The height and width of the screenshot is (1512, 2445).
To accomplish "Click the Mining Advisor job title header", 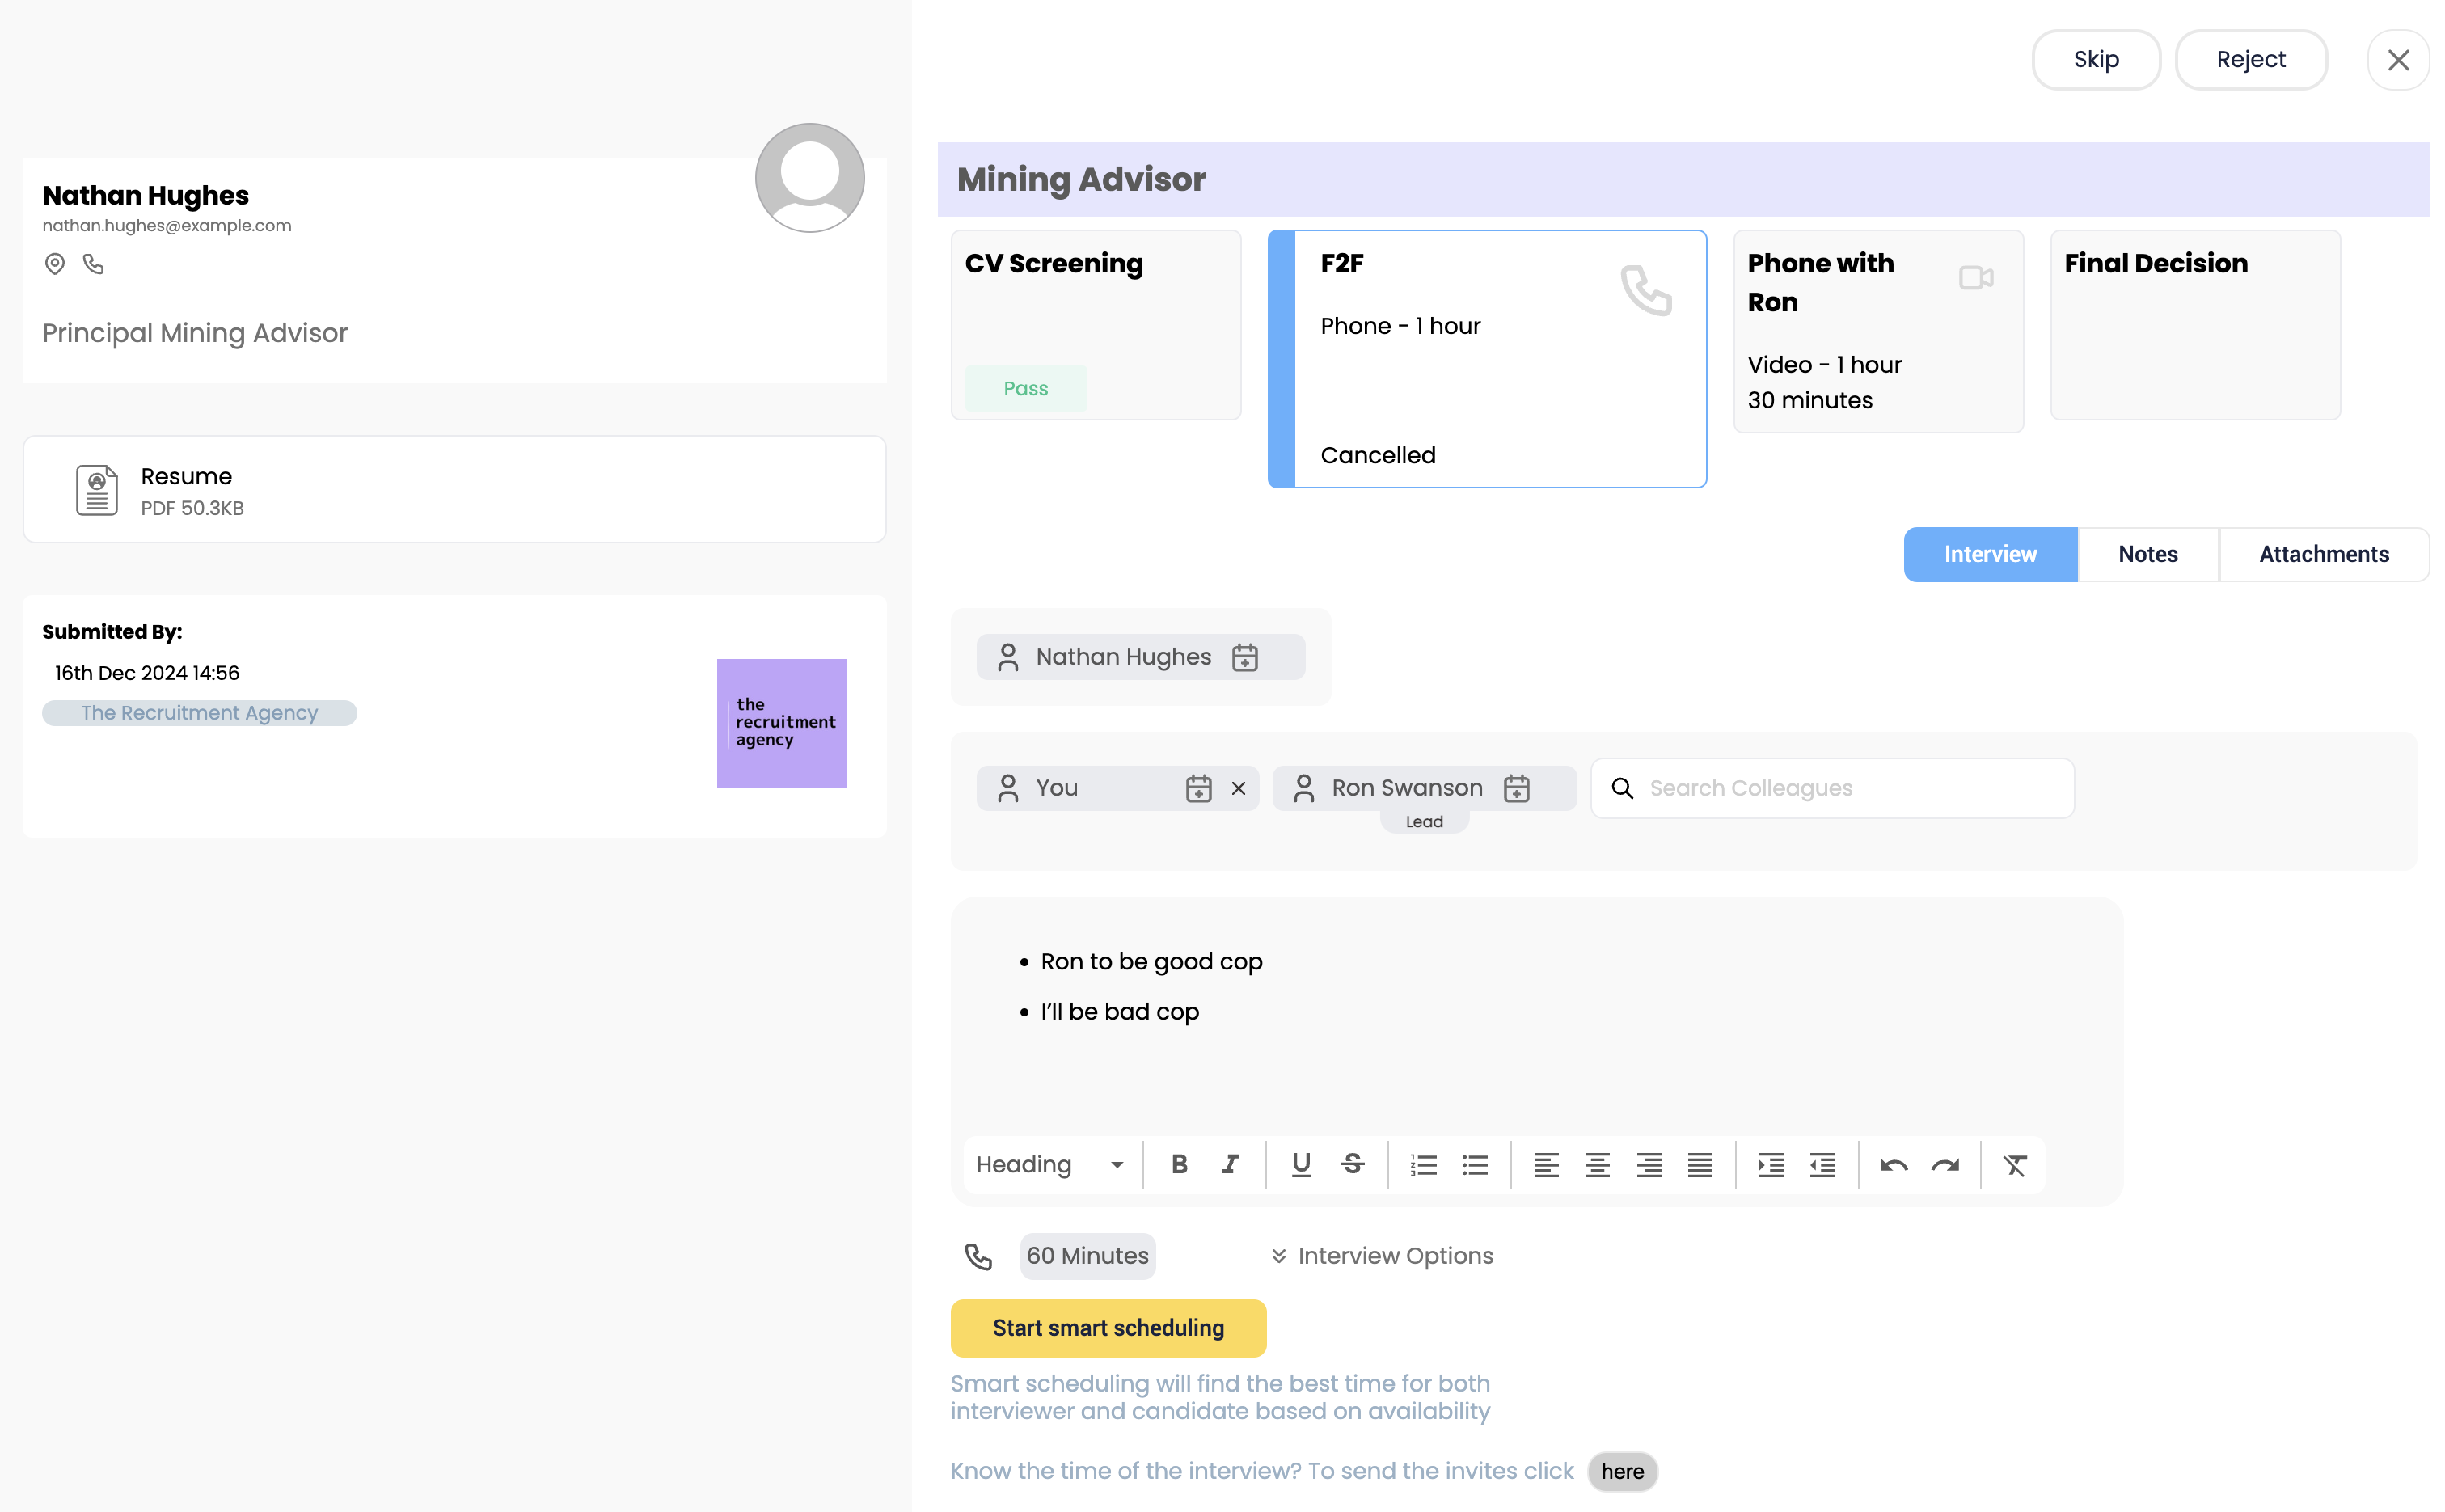I will pos(1081,180).
